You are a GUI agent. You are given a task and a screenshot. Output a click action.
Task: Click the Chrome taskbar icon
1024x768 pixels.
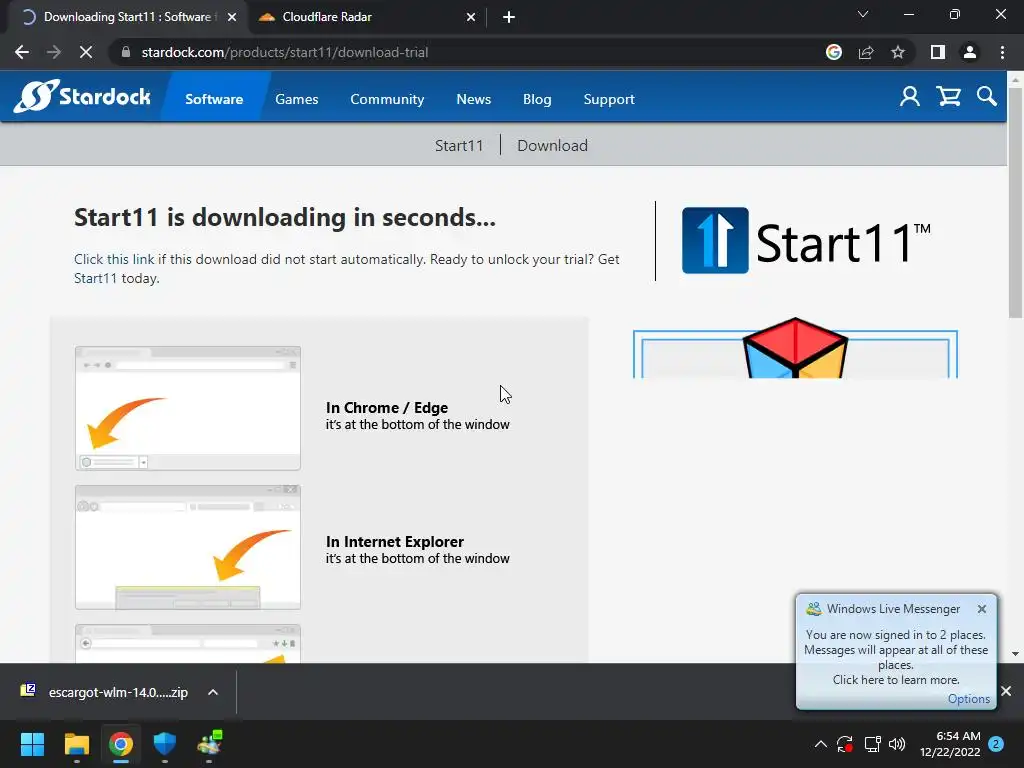tap(121, 744)
